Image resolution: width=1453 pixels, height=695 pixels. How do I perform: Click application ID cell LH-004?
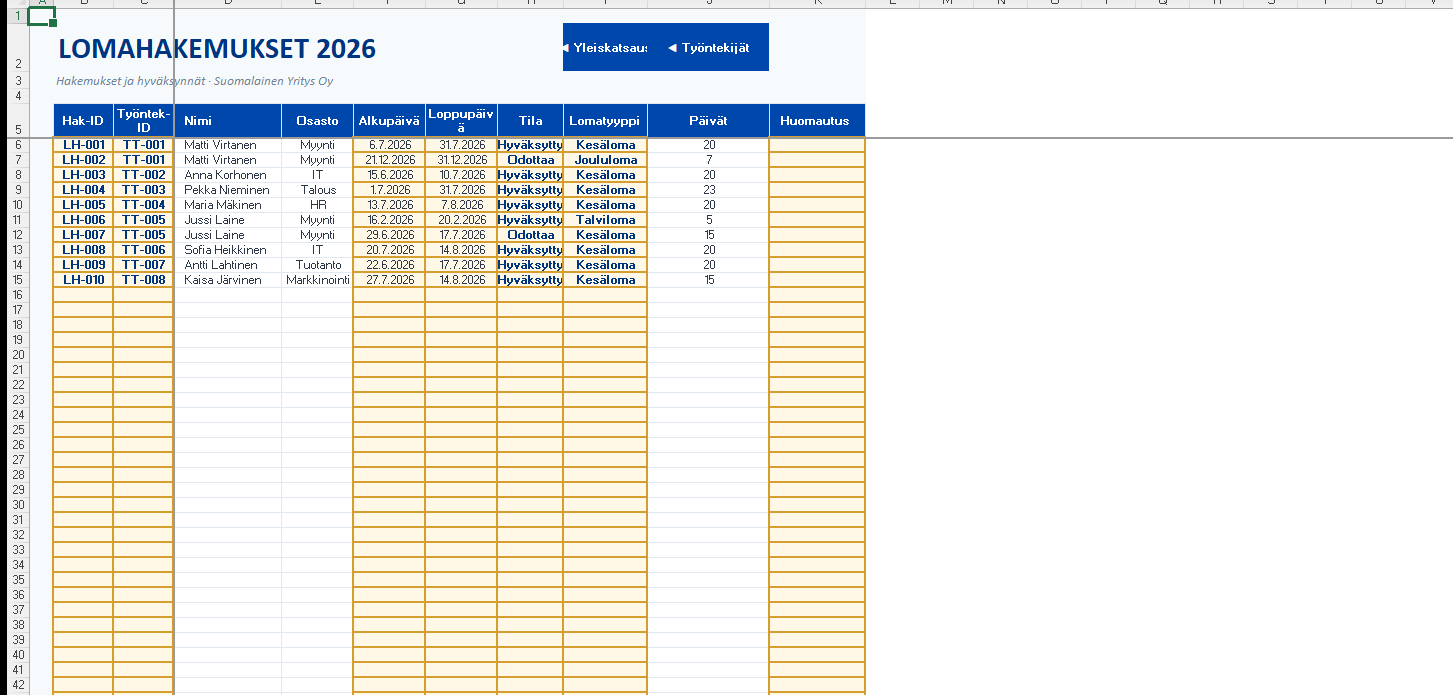(x=83, y=190)
